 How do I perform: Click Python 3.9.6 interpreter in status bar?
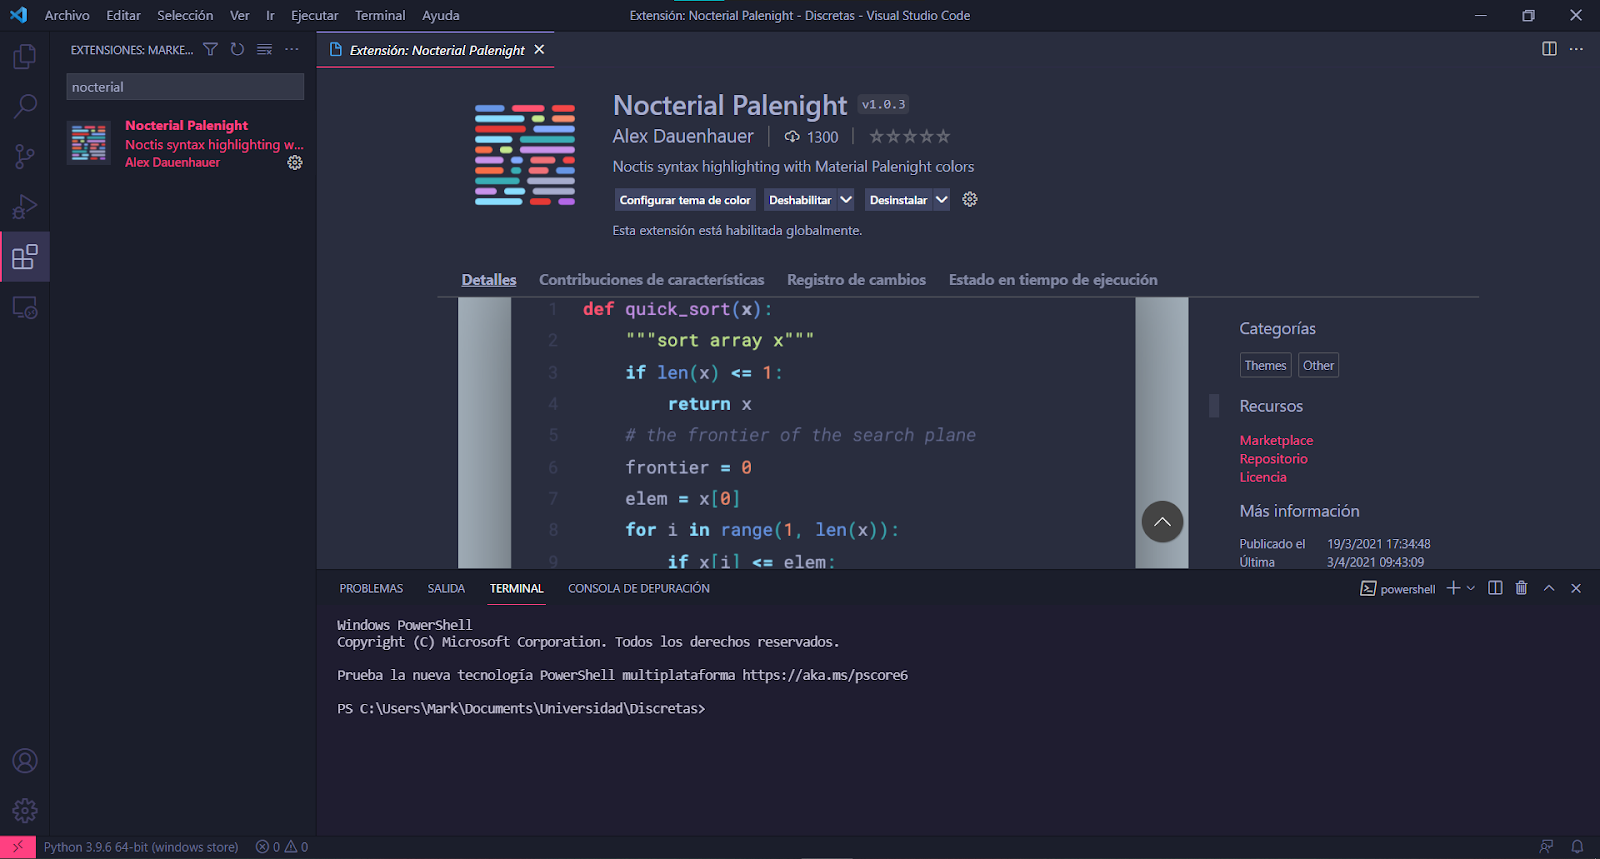tap(141, 847)
